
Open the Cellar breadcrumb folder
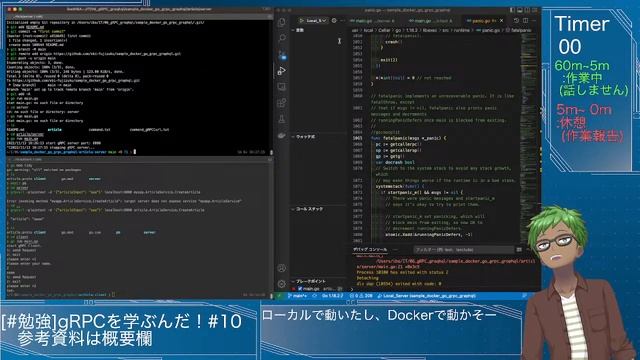coord(384,30)
